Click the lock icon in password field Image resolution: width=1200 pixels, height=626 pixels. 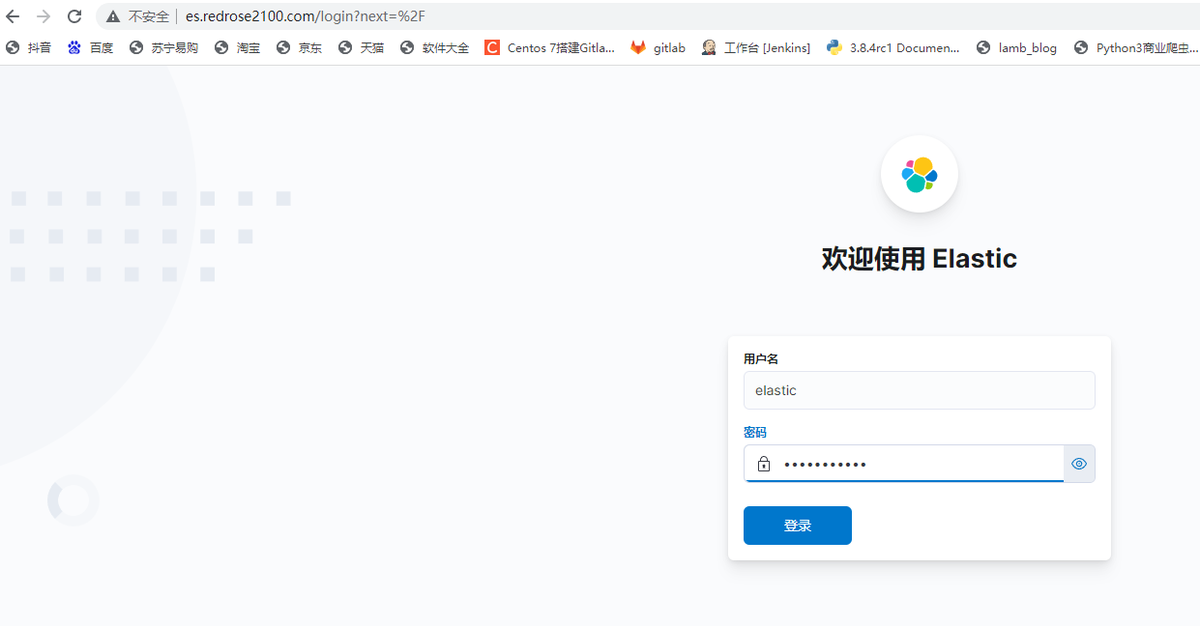click(764, 464)
